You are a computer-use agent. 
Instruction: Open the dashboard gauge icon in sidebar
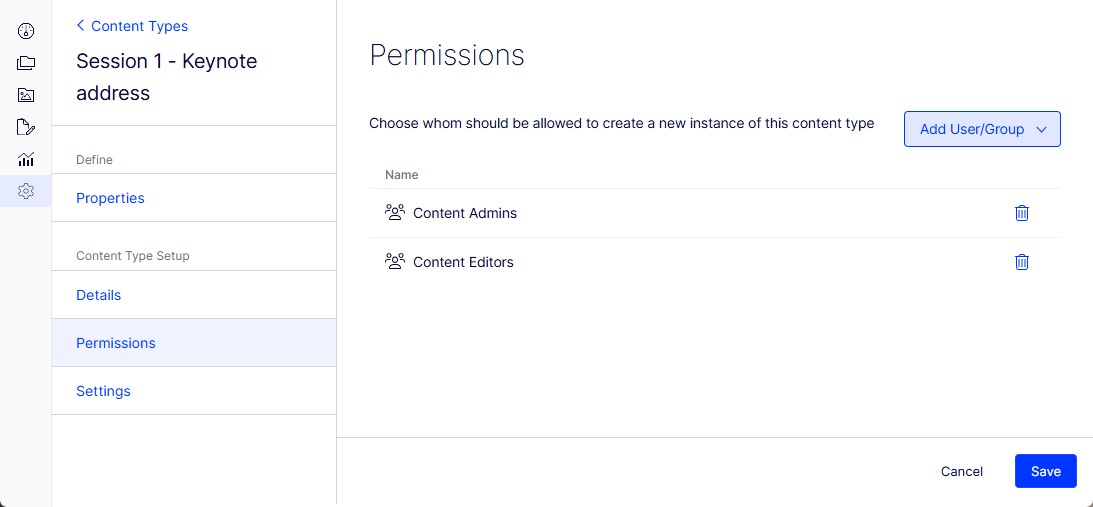pos(26,31)
